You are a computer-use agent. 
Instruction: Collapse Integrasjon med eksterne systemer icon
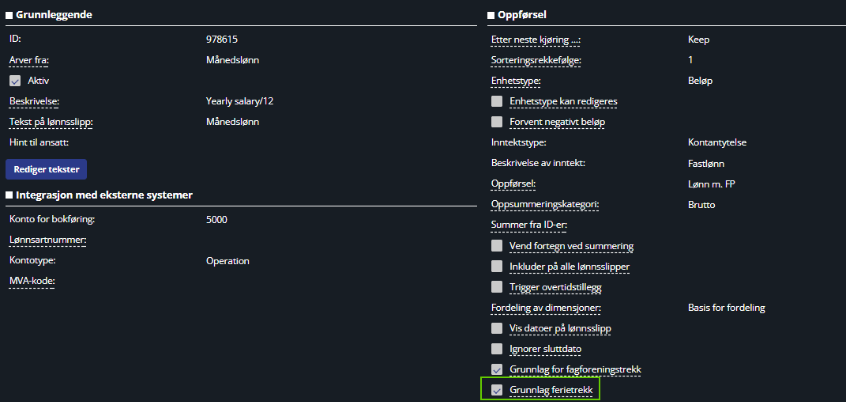point(9,195)
